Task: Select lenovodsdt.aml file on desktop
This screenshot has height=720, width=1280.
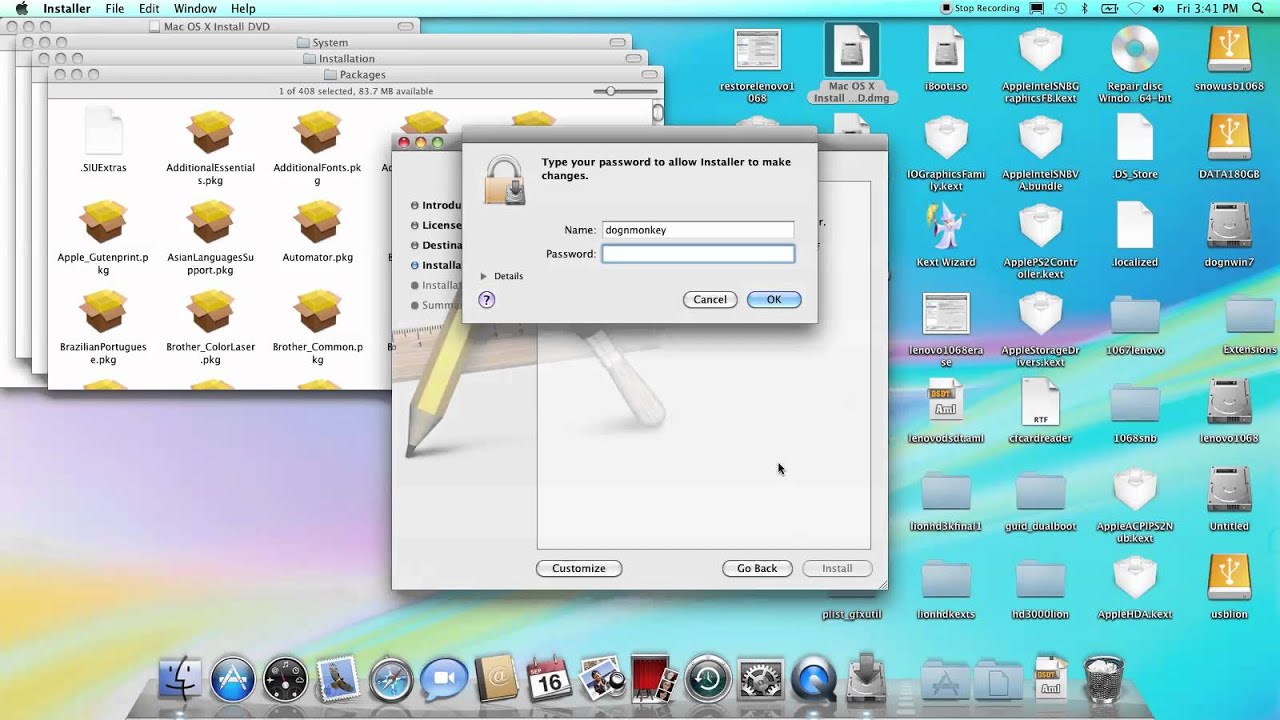Action: pos(945,403)
